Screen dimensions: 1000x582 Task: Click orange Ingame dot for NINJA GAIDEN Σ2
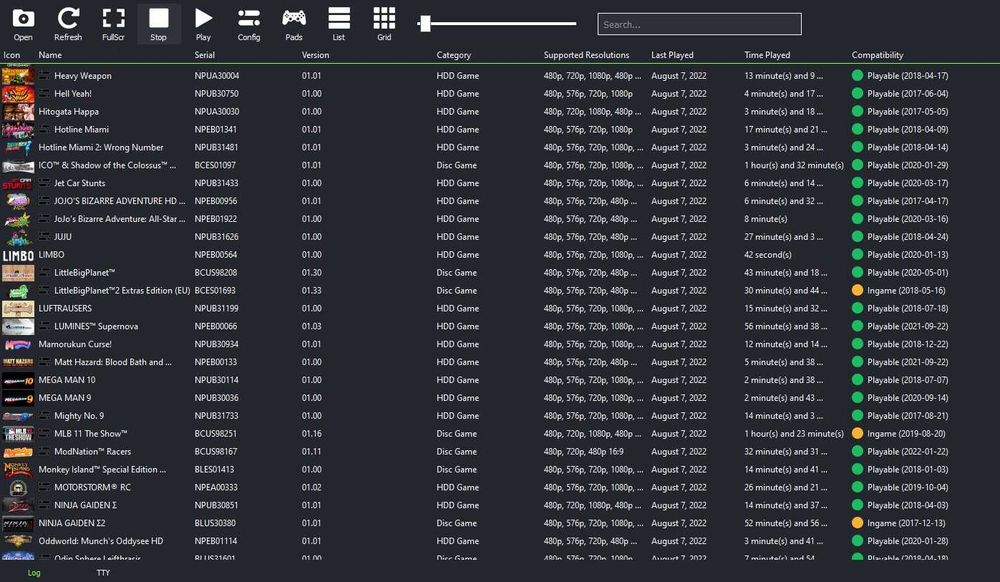[x=857, y=523]
